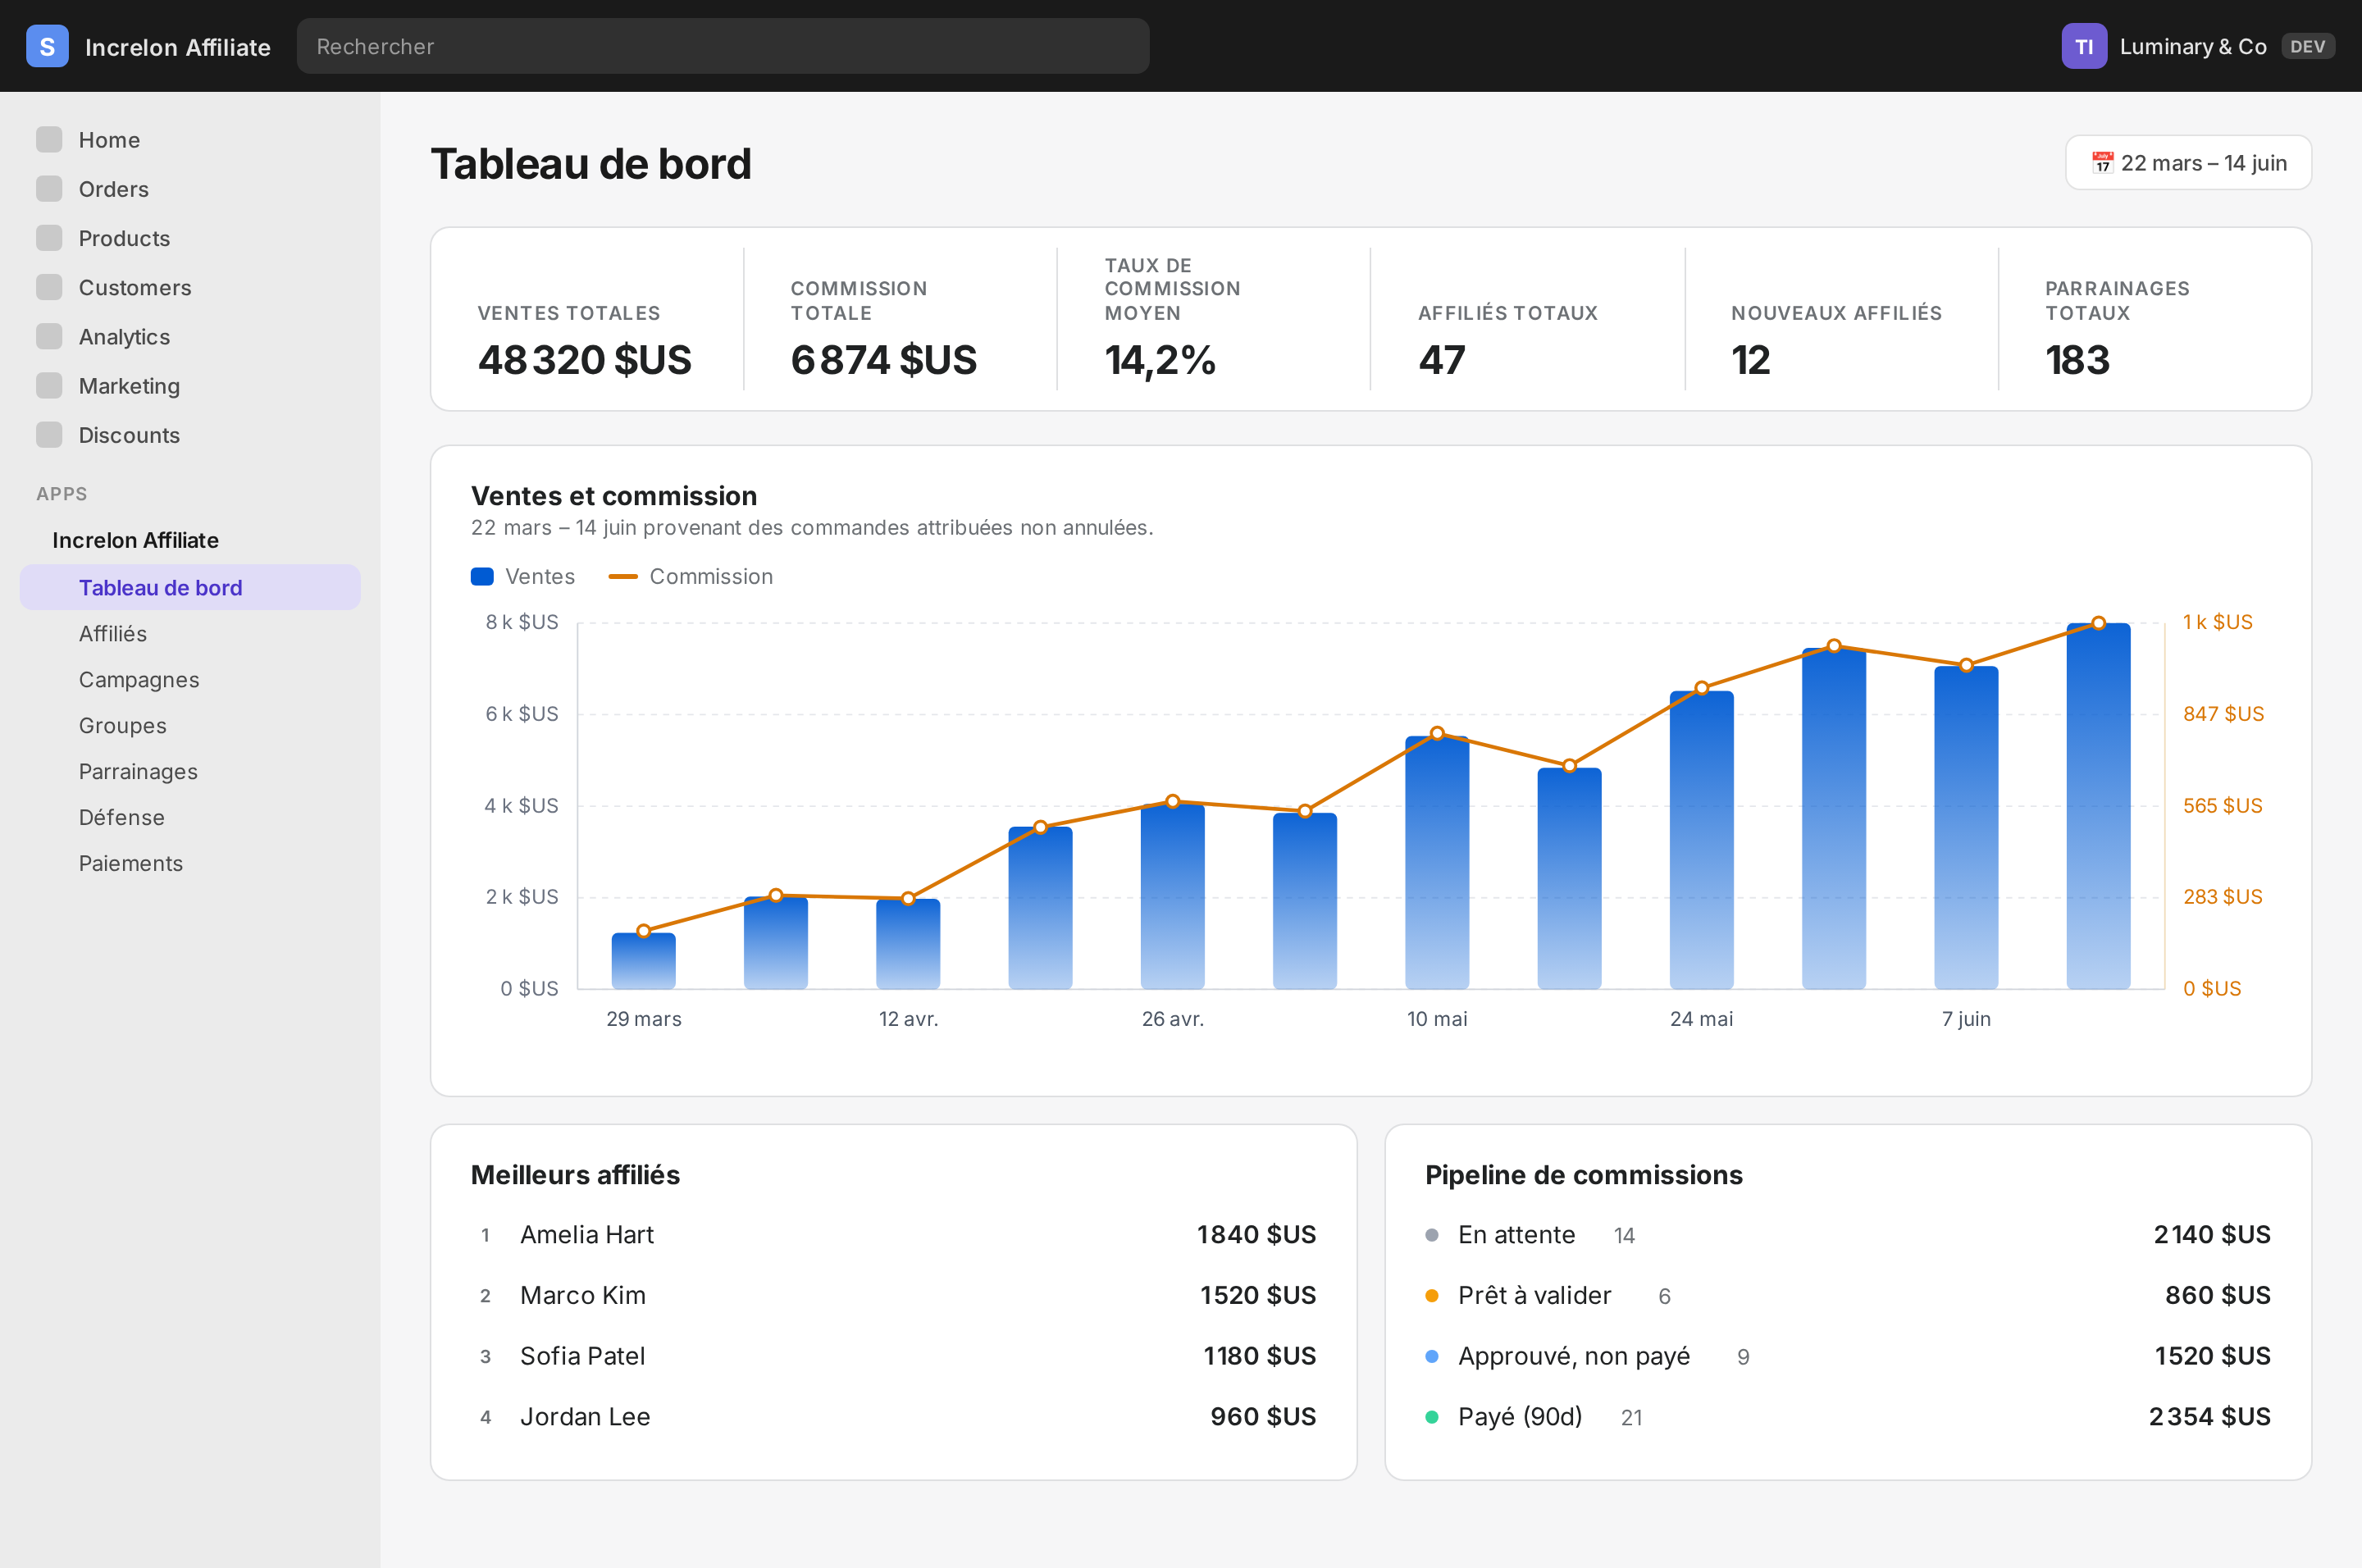
Task: Select the Tableau de bord page
Action: click(190, 587)
